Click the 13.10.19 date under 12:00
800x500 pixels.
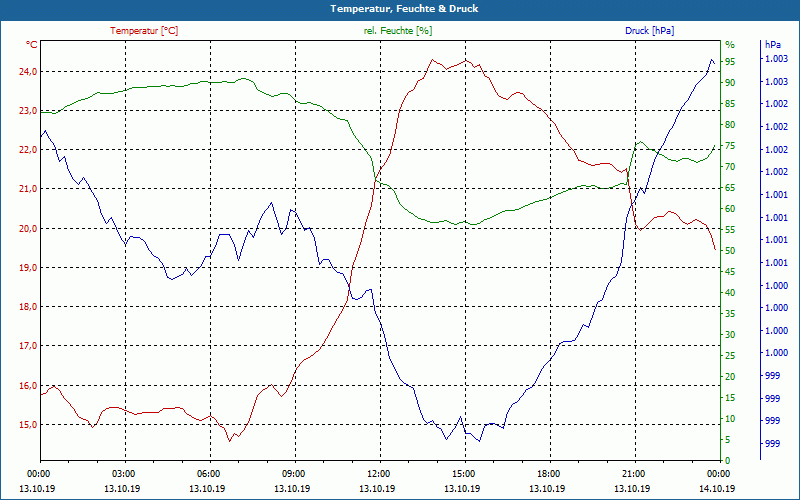point(377,489)
